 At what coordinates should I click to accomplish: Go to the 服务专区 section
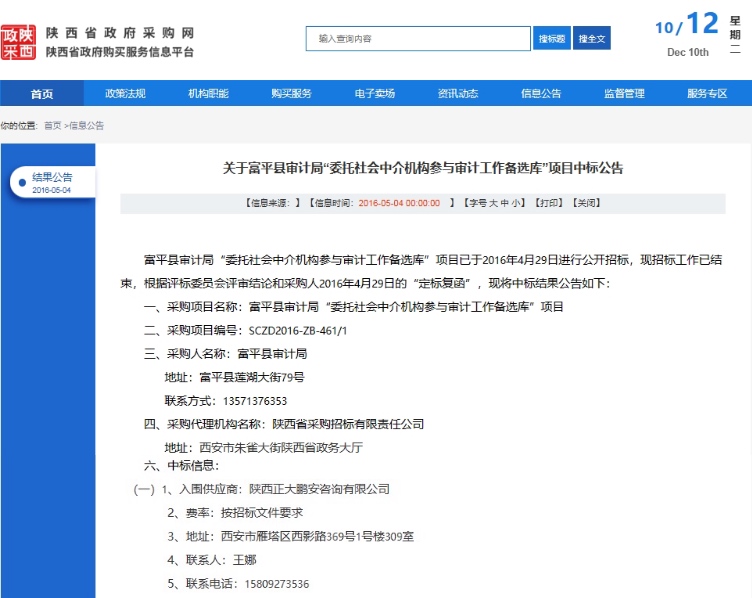point(707,94)
